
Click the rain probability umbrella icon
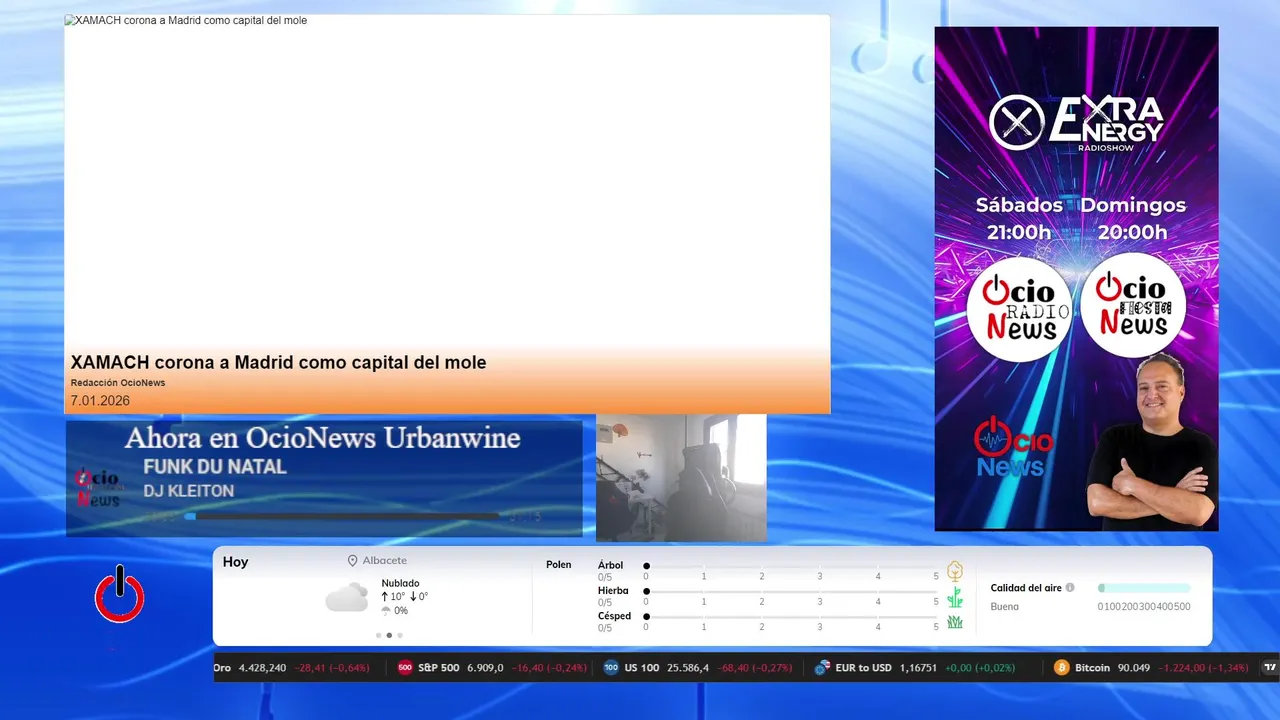(386, 611)
